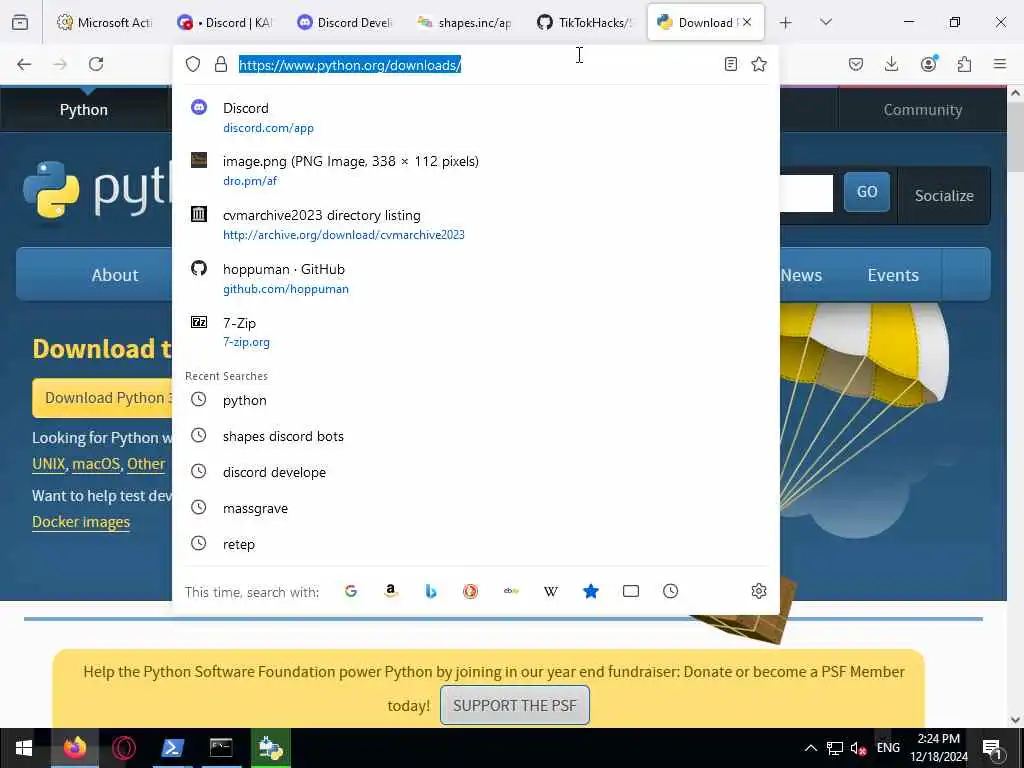Screen dimensions: 1024x768
Task: Select Discord discord.com/app suggestion
Action: [475, 117]
